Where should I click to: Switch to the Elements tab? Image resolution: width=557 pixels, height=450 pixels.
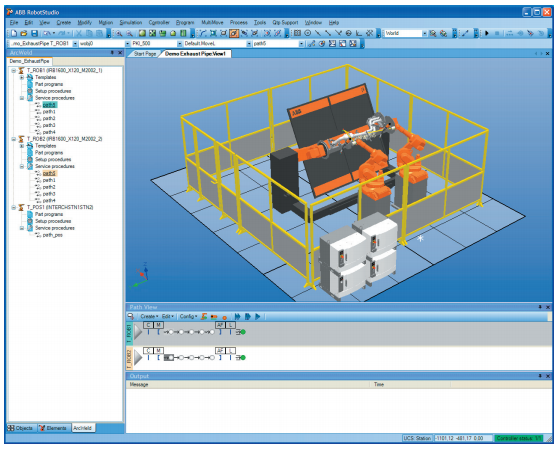click(53, 428)
